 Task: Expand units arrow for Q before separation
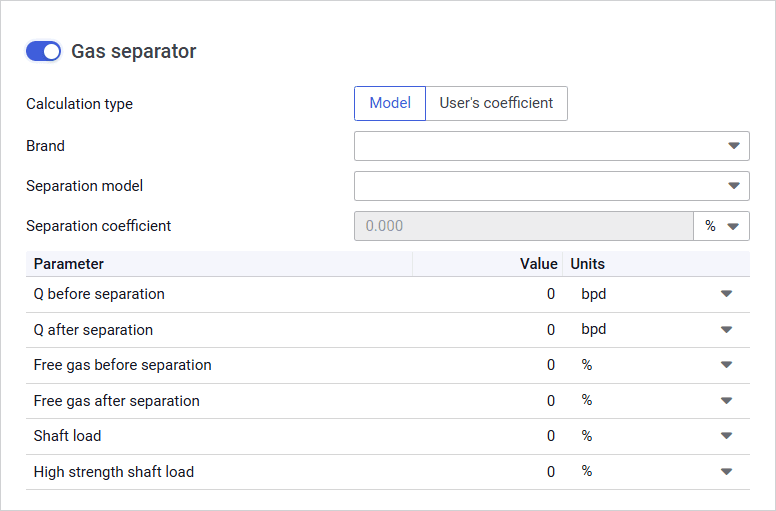[726, 294]
